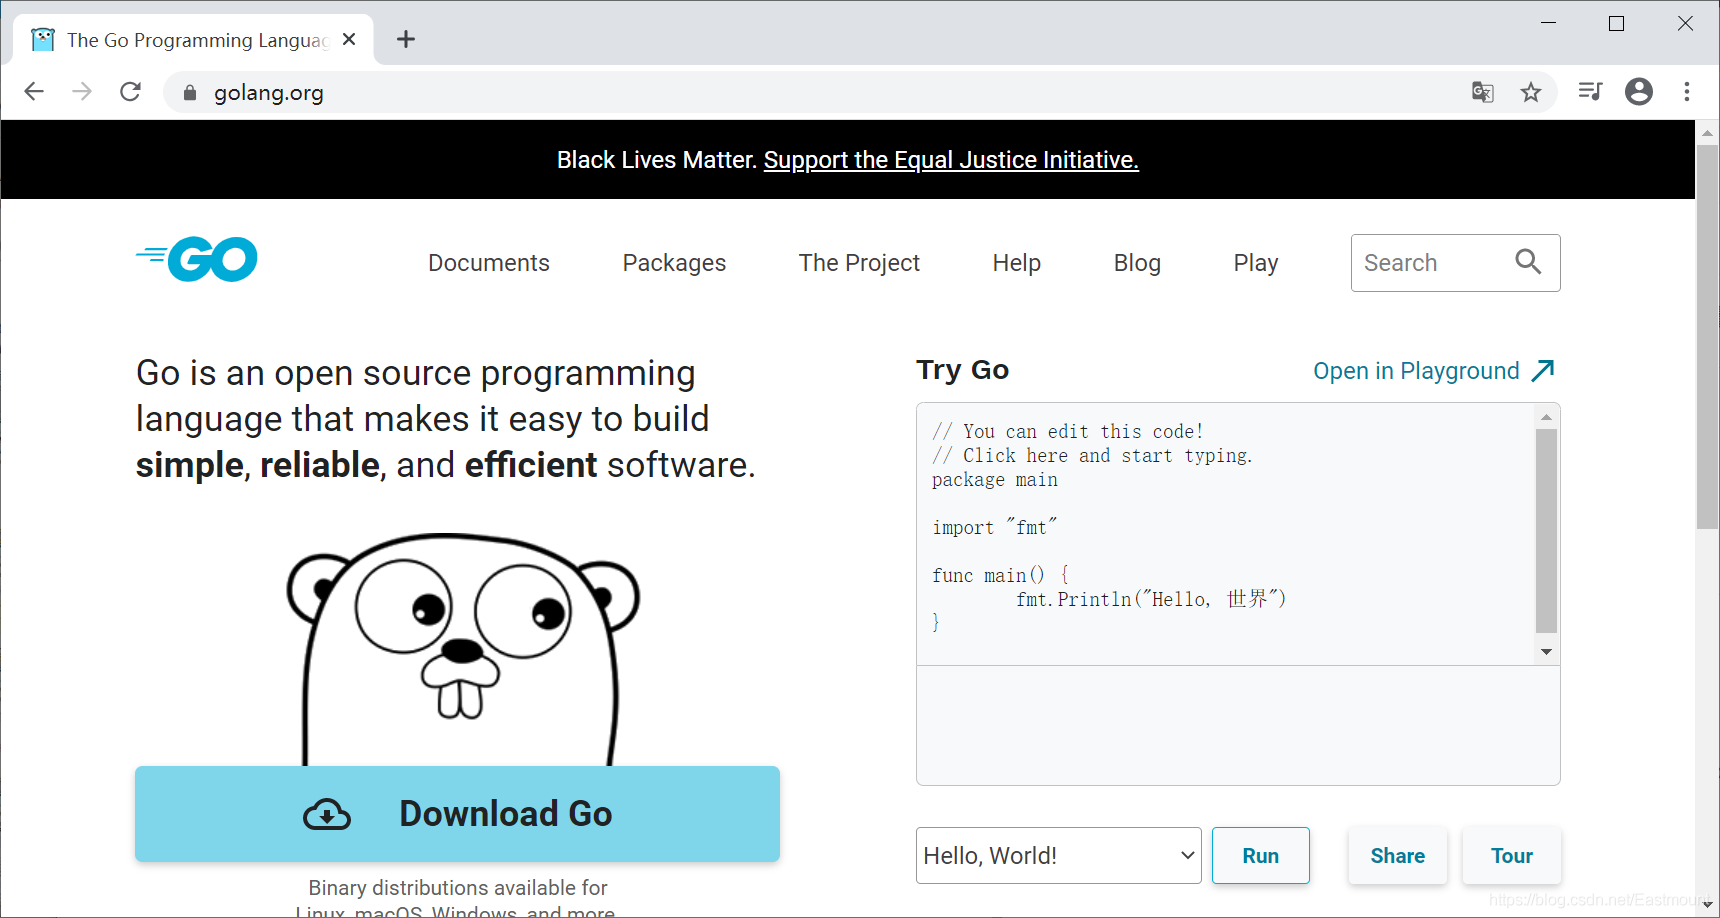Close the Chrome window
1720x918 pixels.
(x=1685, y=23)
